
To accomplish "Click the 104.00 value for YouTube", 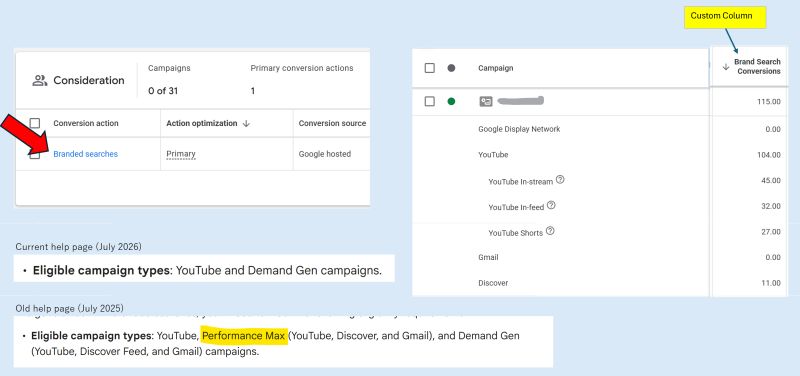I will click(x=769, y=155).
